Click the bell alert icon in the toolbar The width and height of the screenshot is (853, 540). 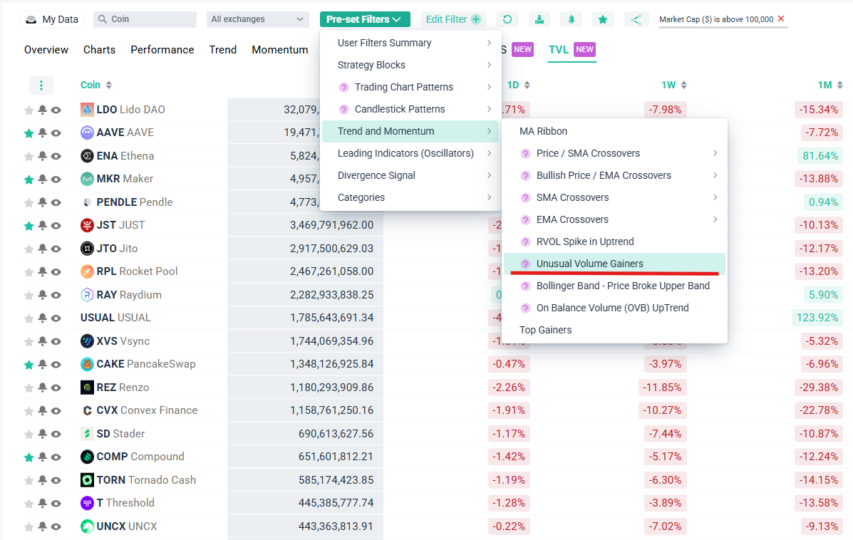coord(571,19)
